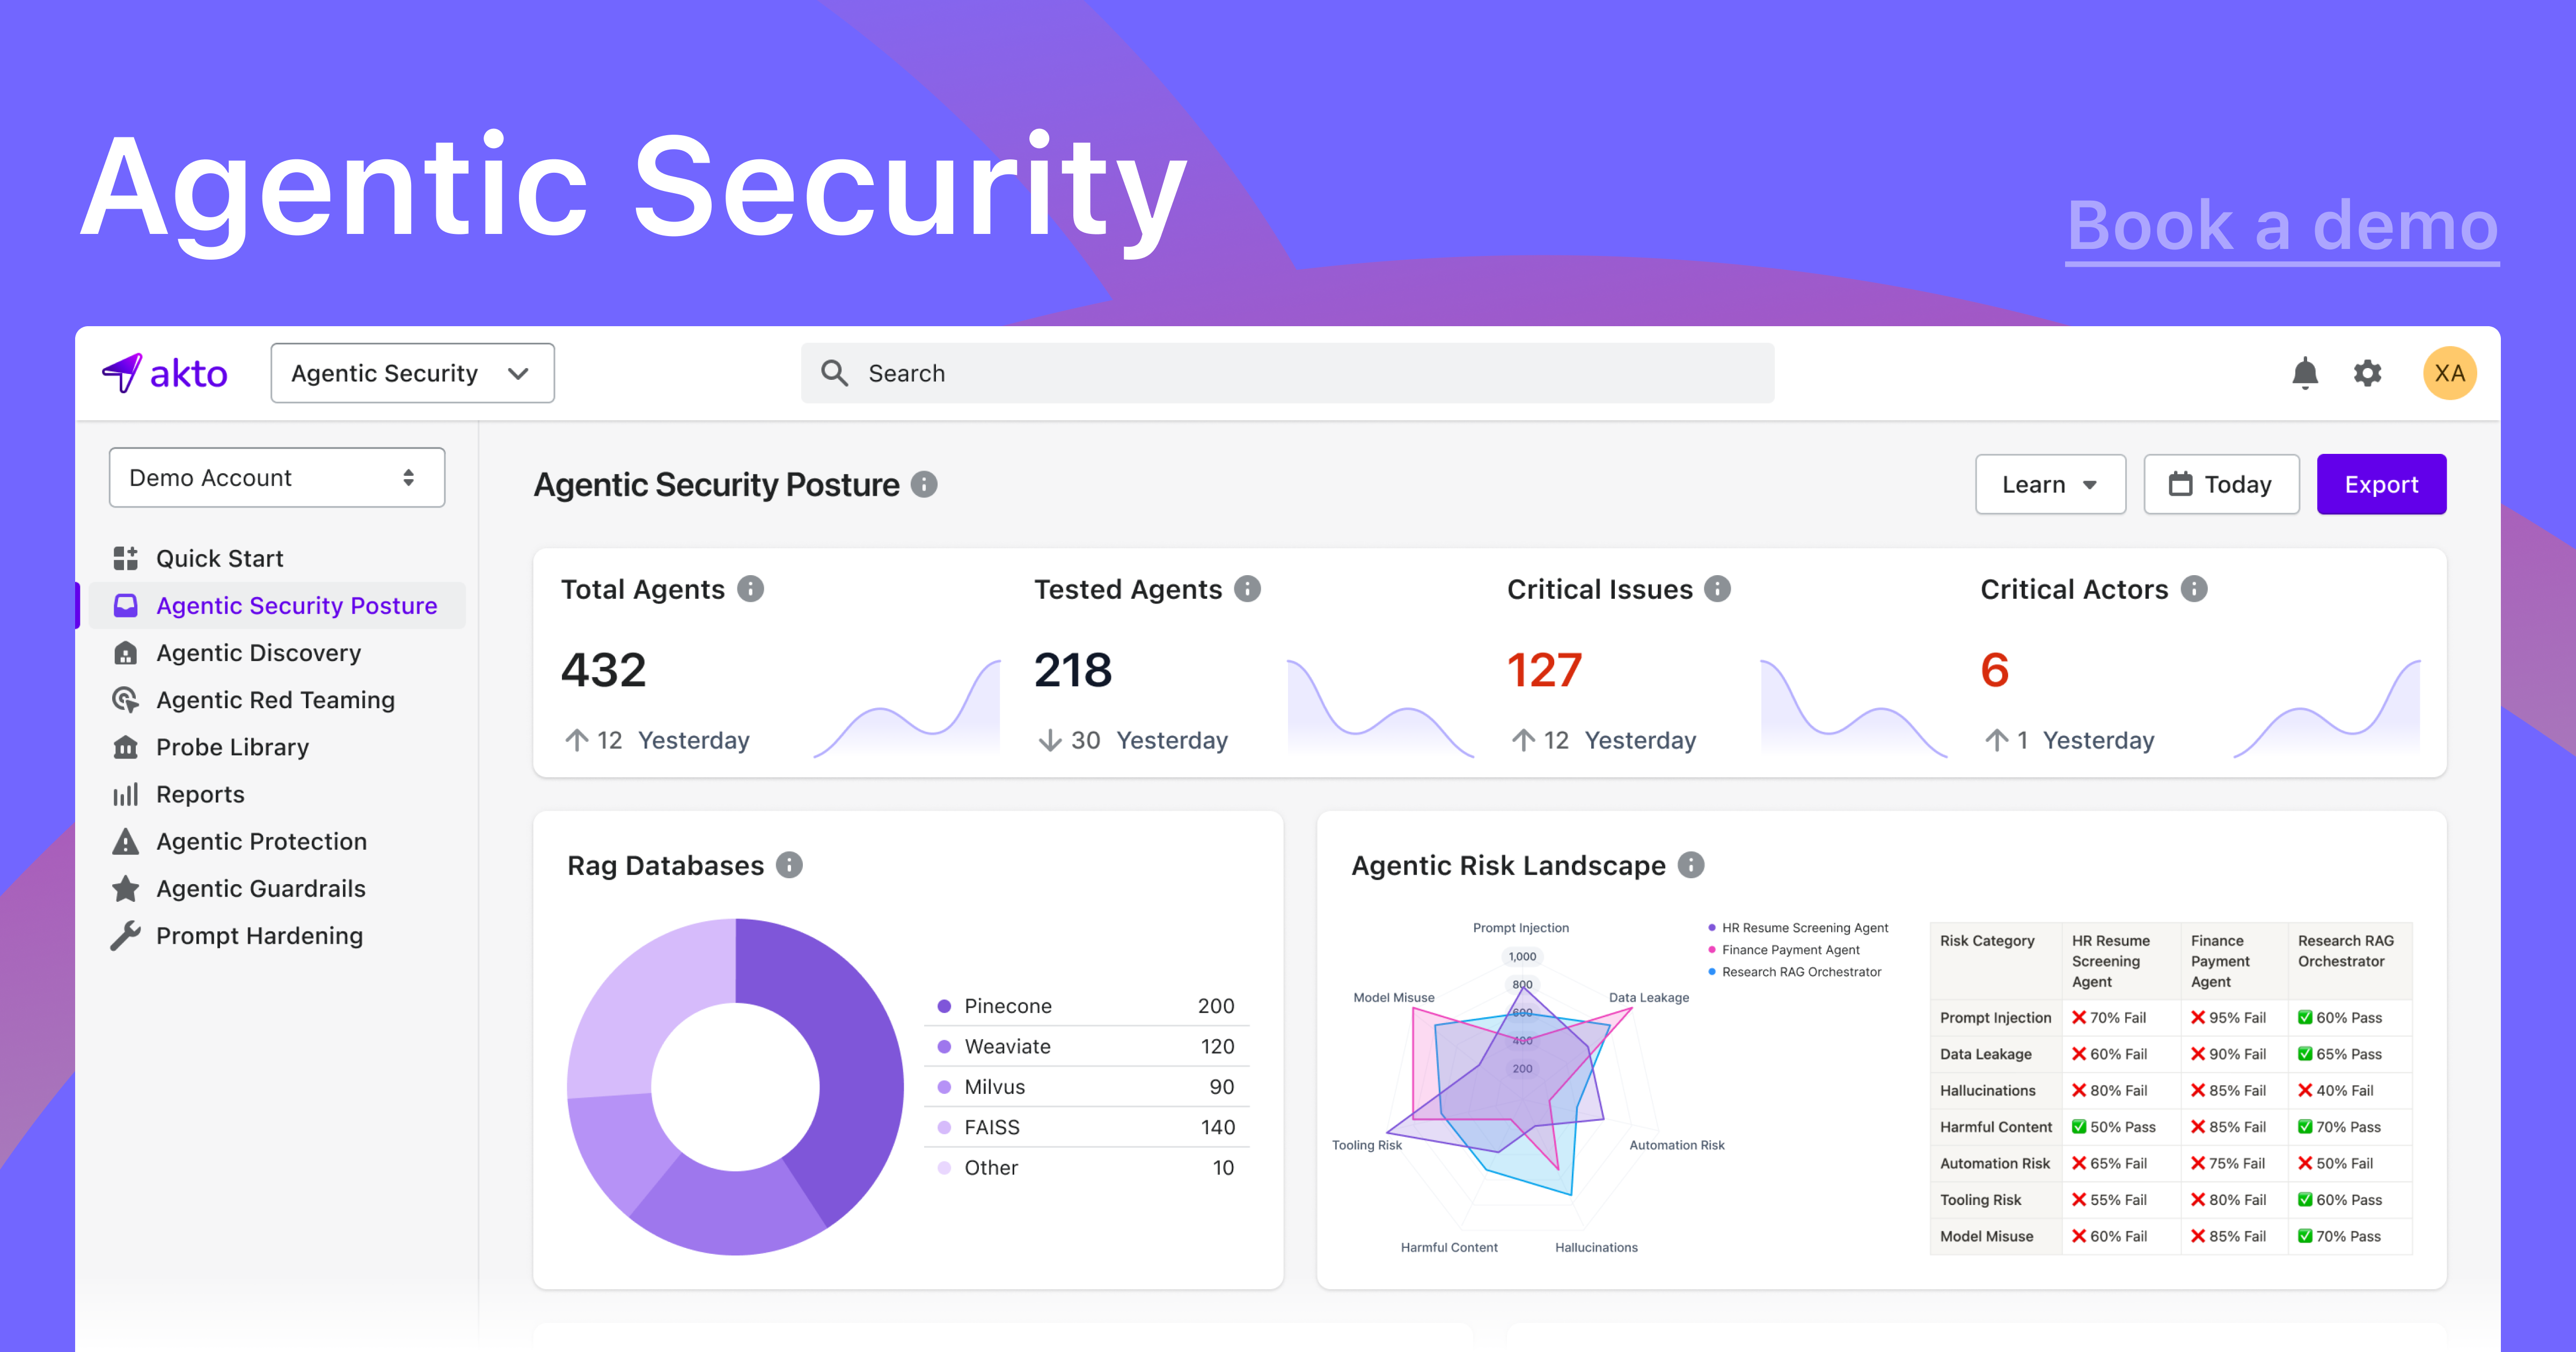Screen dimensions: 2576x1352
Task: Click info icon beside Critical Issues
Action: 1717,589
